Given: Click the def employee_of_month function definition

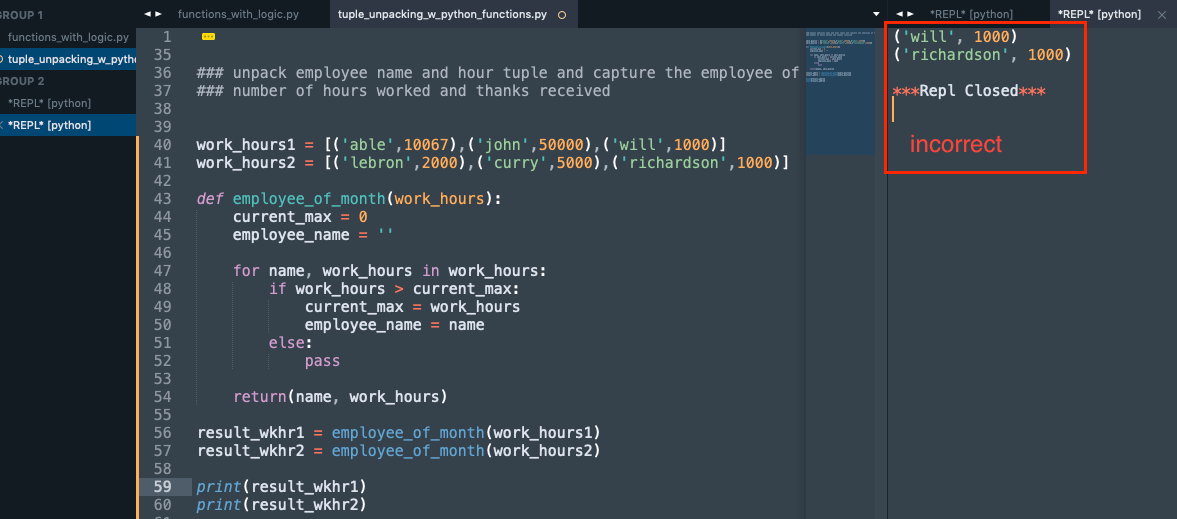Looking at the screenshot, I should 348,198.
